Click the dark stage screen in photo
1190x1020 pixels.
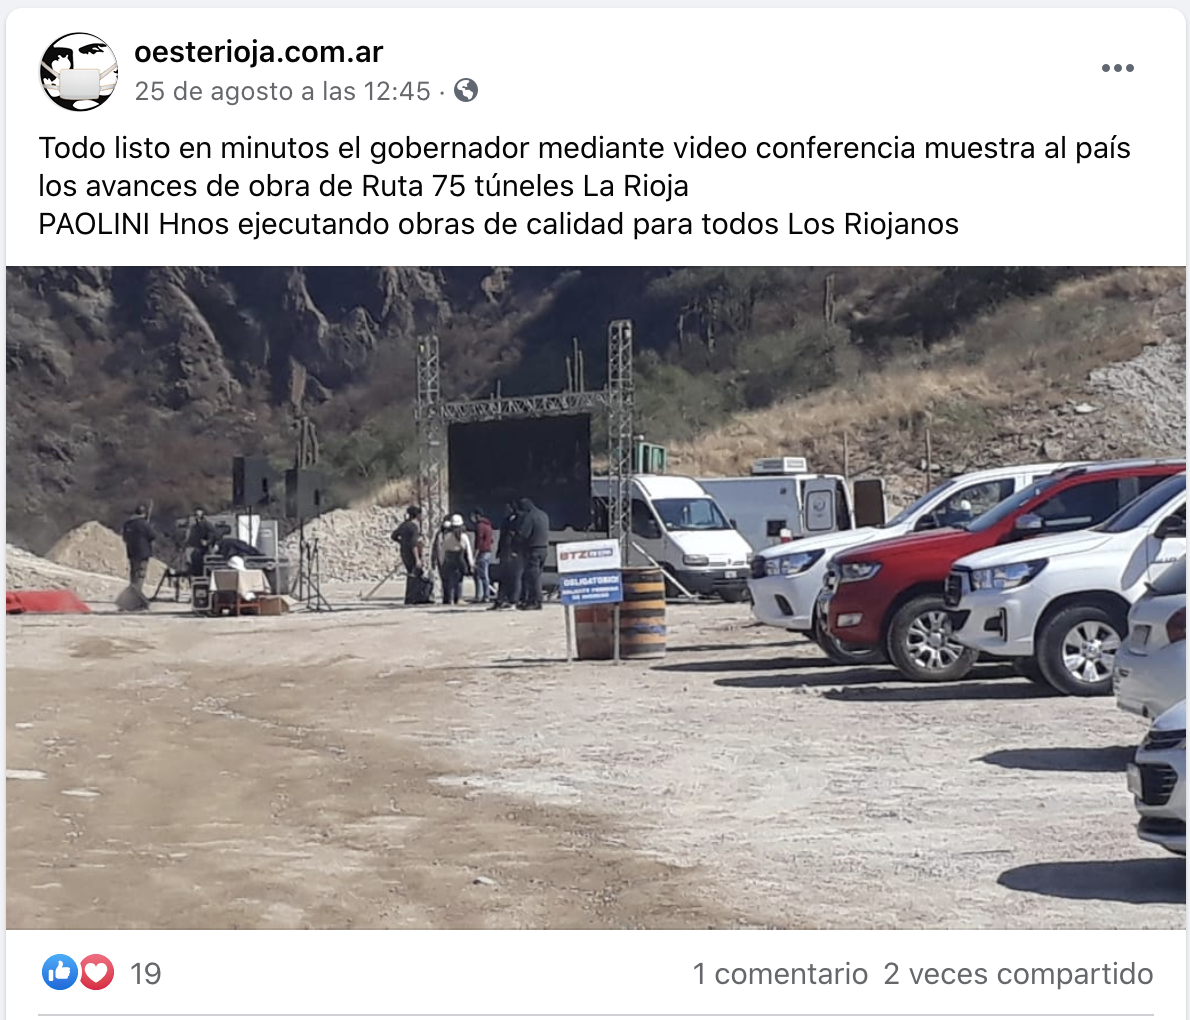520,470
